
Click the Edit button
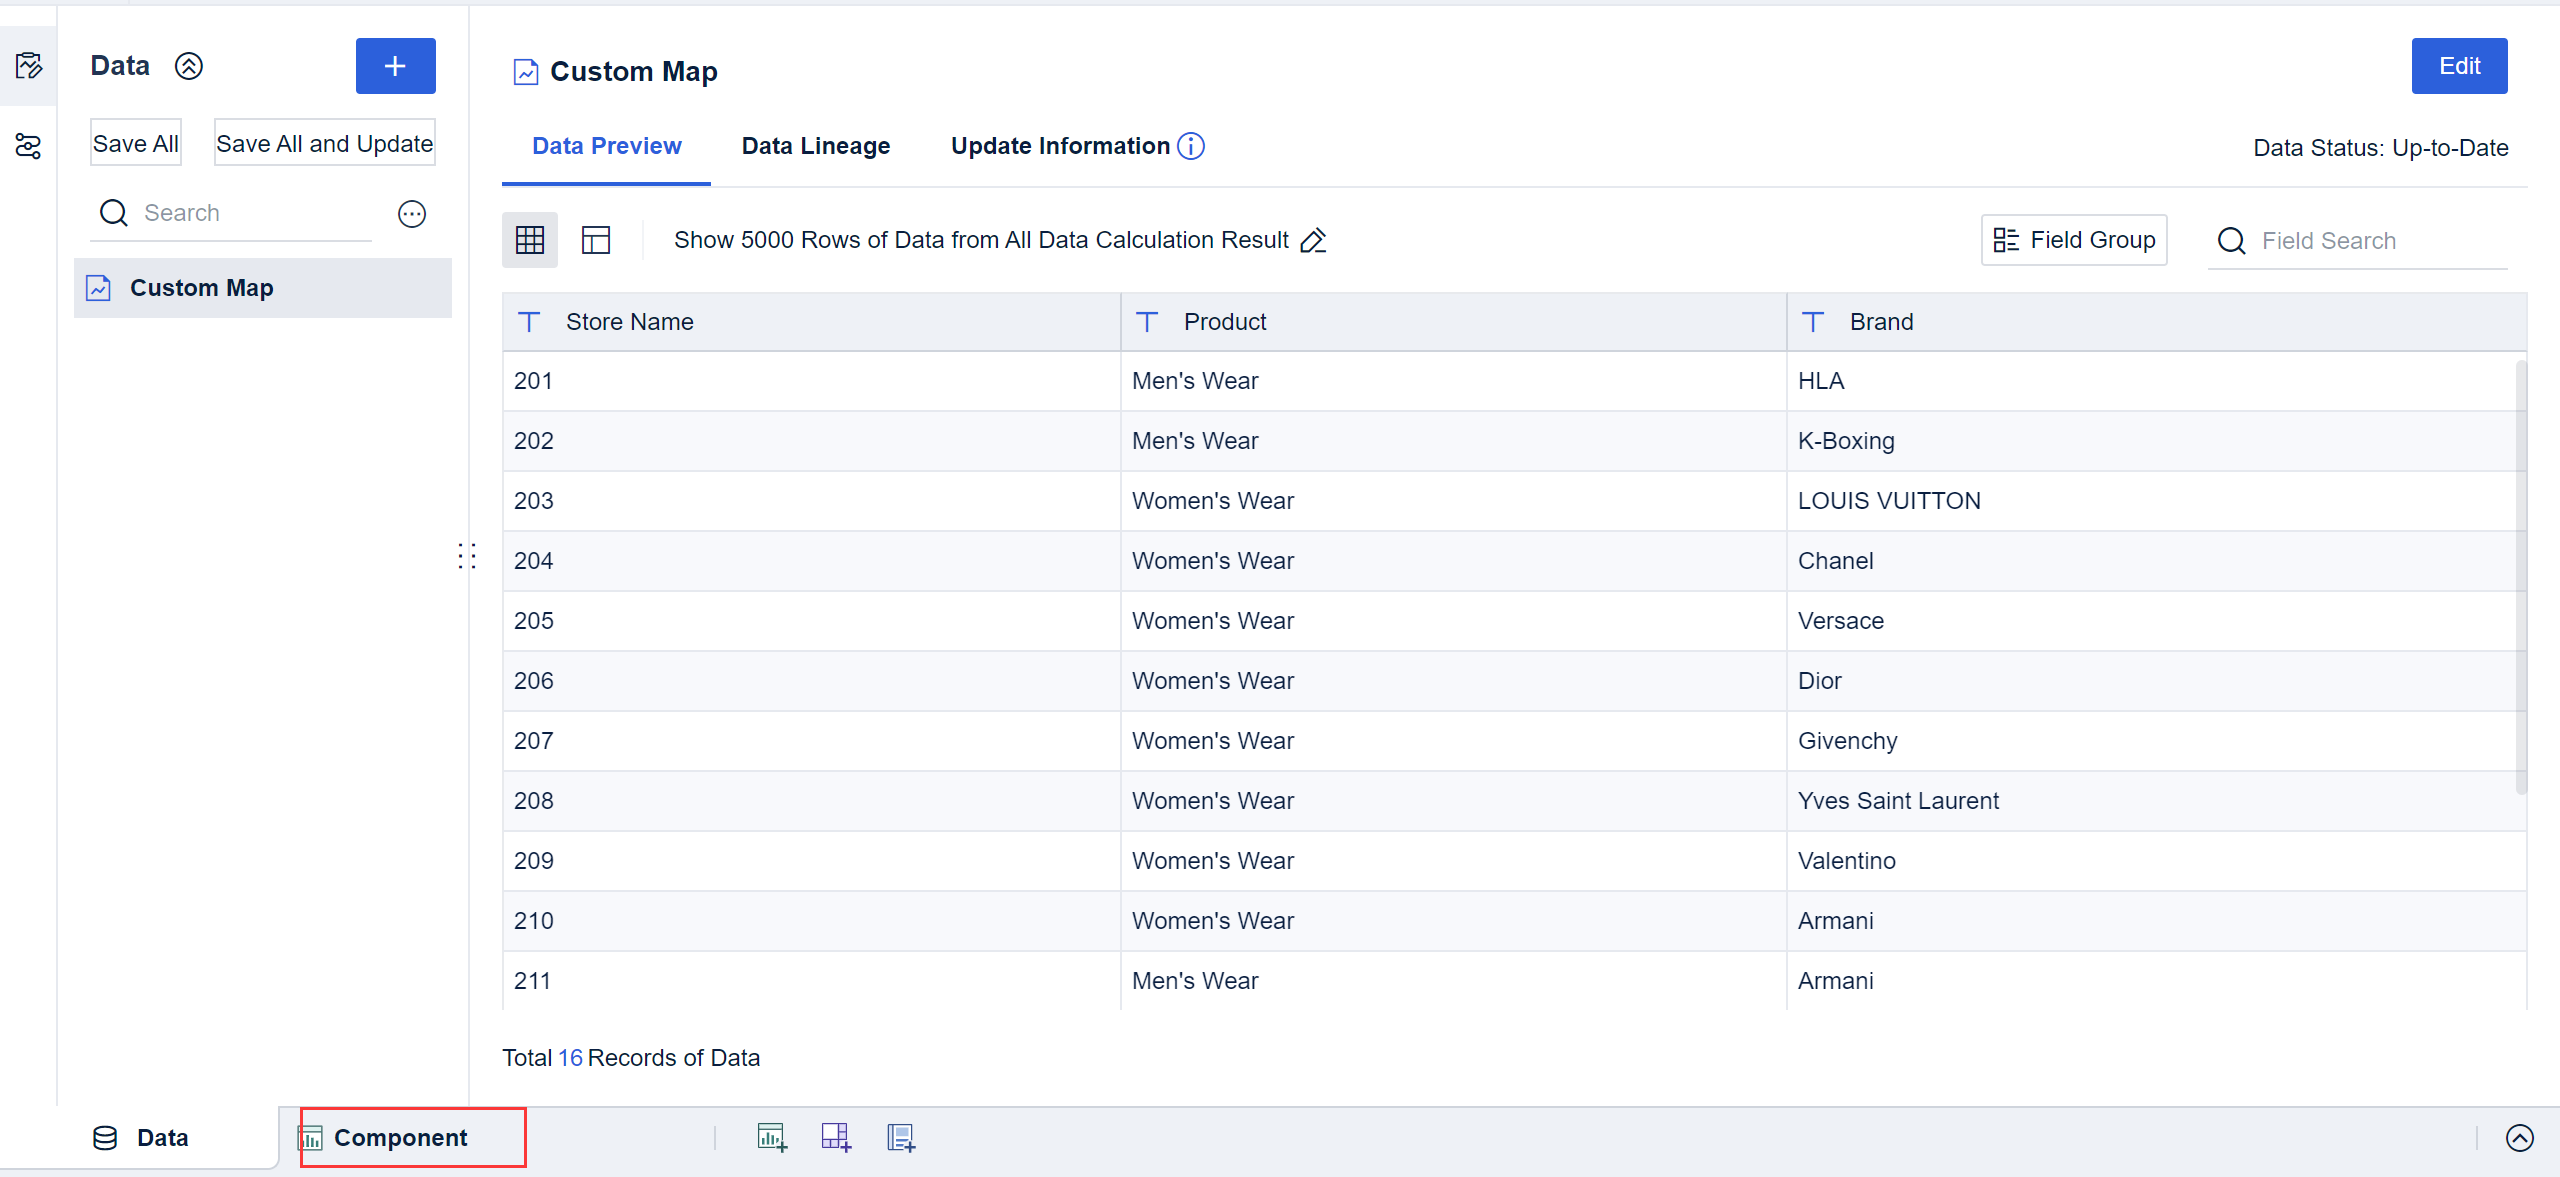coord(2459,66)
